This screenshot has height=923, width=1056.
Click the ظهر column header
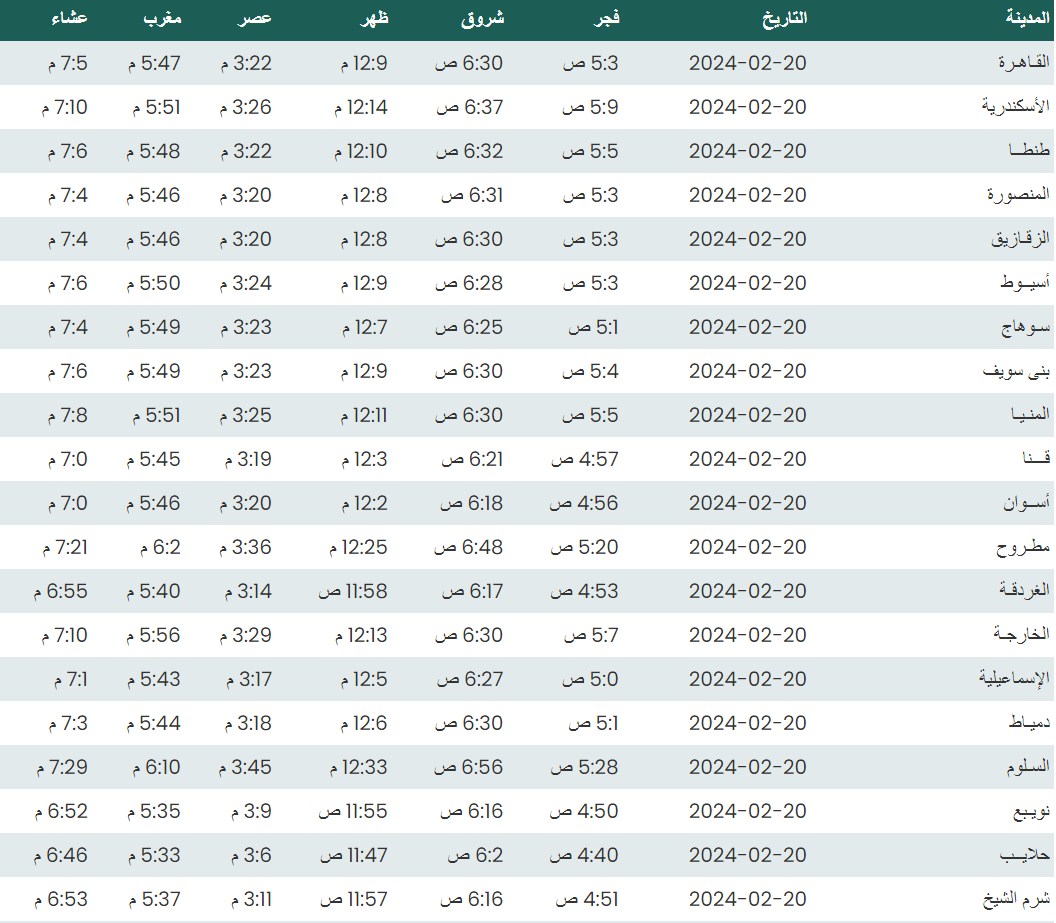click(x=373, y=18)
